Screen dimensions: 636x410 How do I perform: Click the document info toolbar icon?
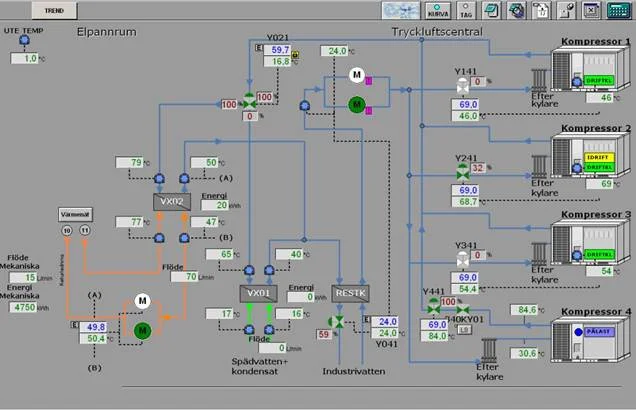click(x=541, y=11)
